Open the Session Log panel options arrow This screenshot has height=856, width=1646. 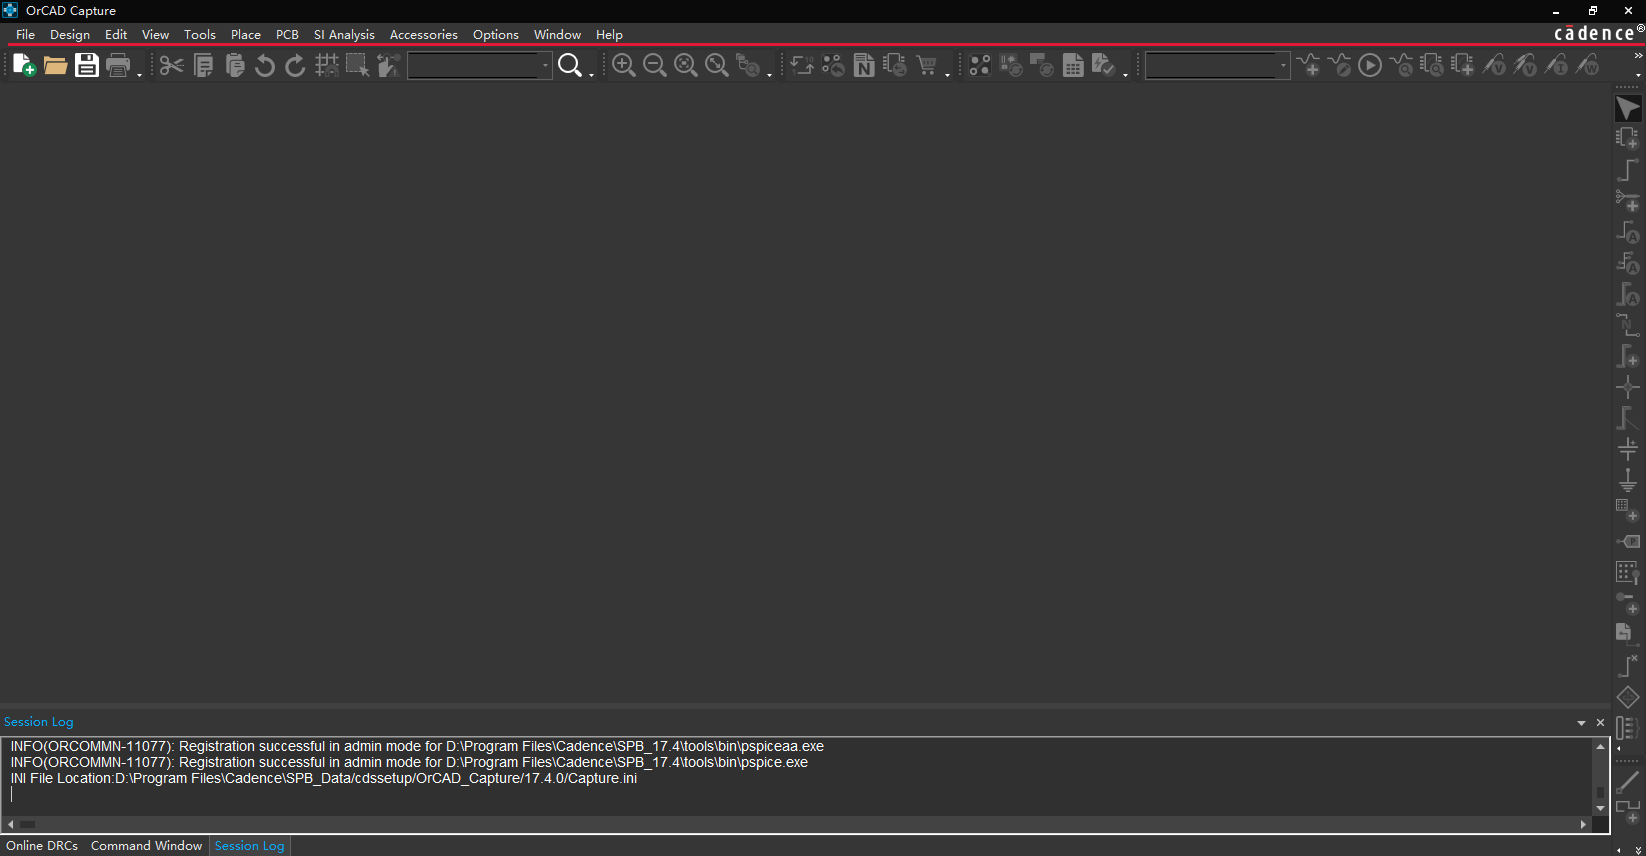[x=1581, y=723]
